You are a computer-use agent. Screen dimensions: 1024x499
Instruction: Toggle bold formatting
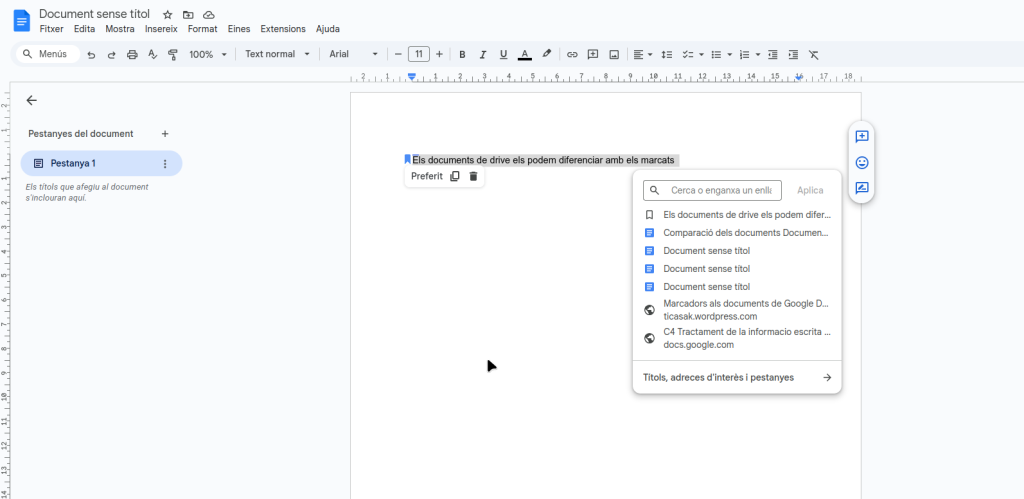click(462, 54)
